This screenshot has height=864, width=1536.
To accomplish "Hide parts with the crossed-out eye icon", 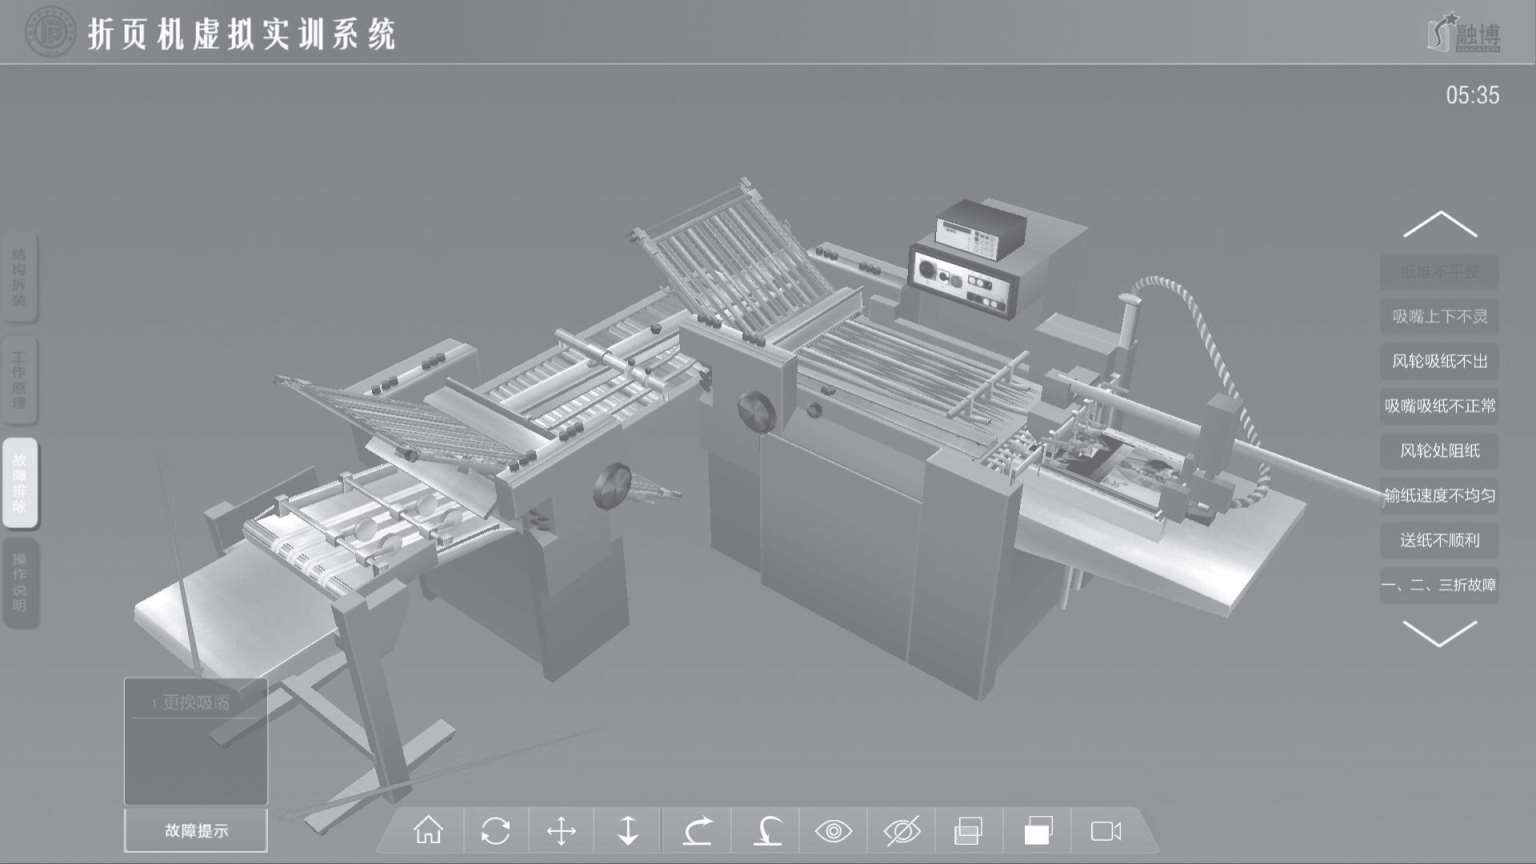I will point(901,831).
